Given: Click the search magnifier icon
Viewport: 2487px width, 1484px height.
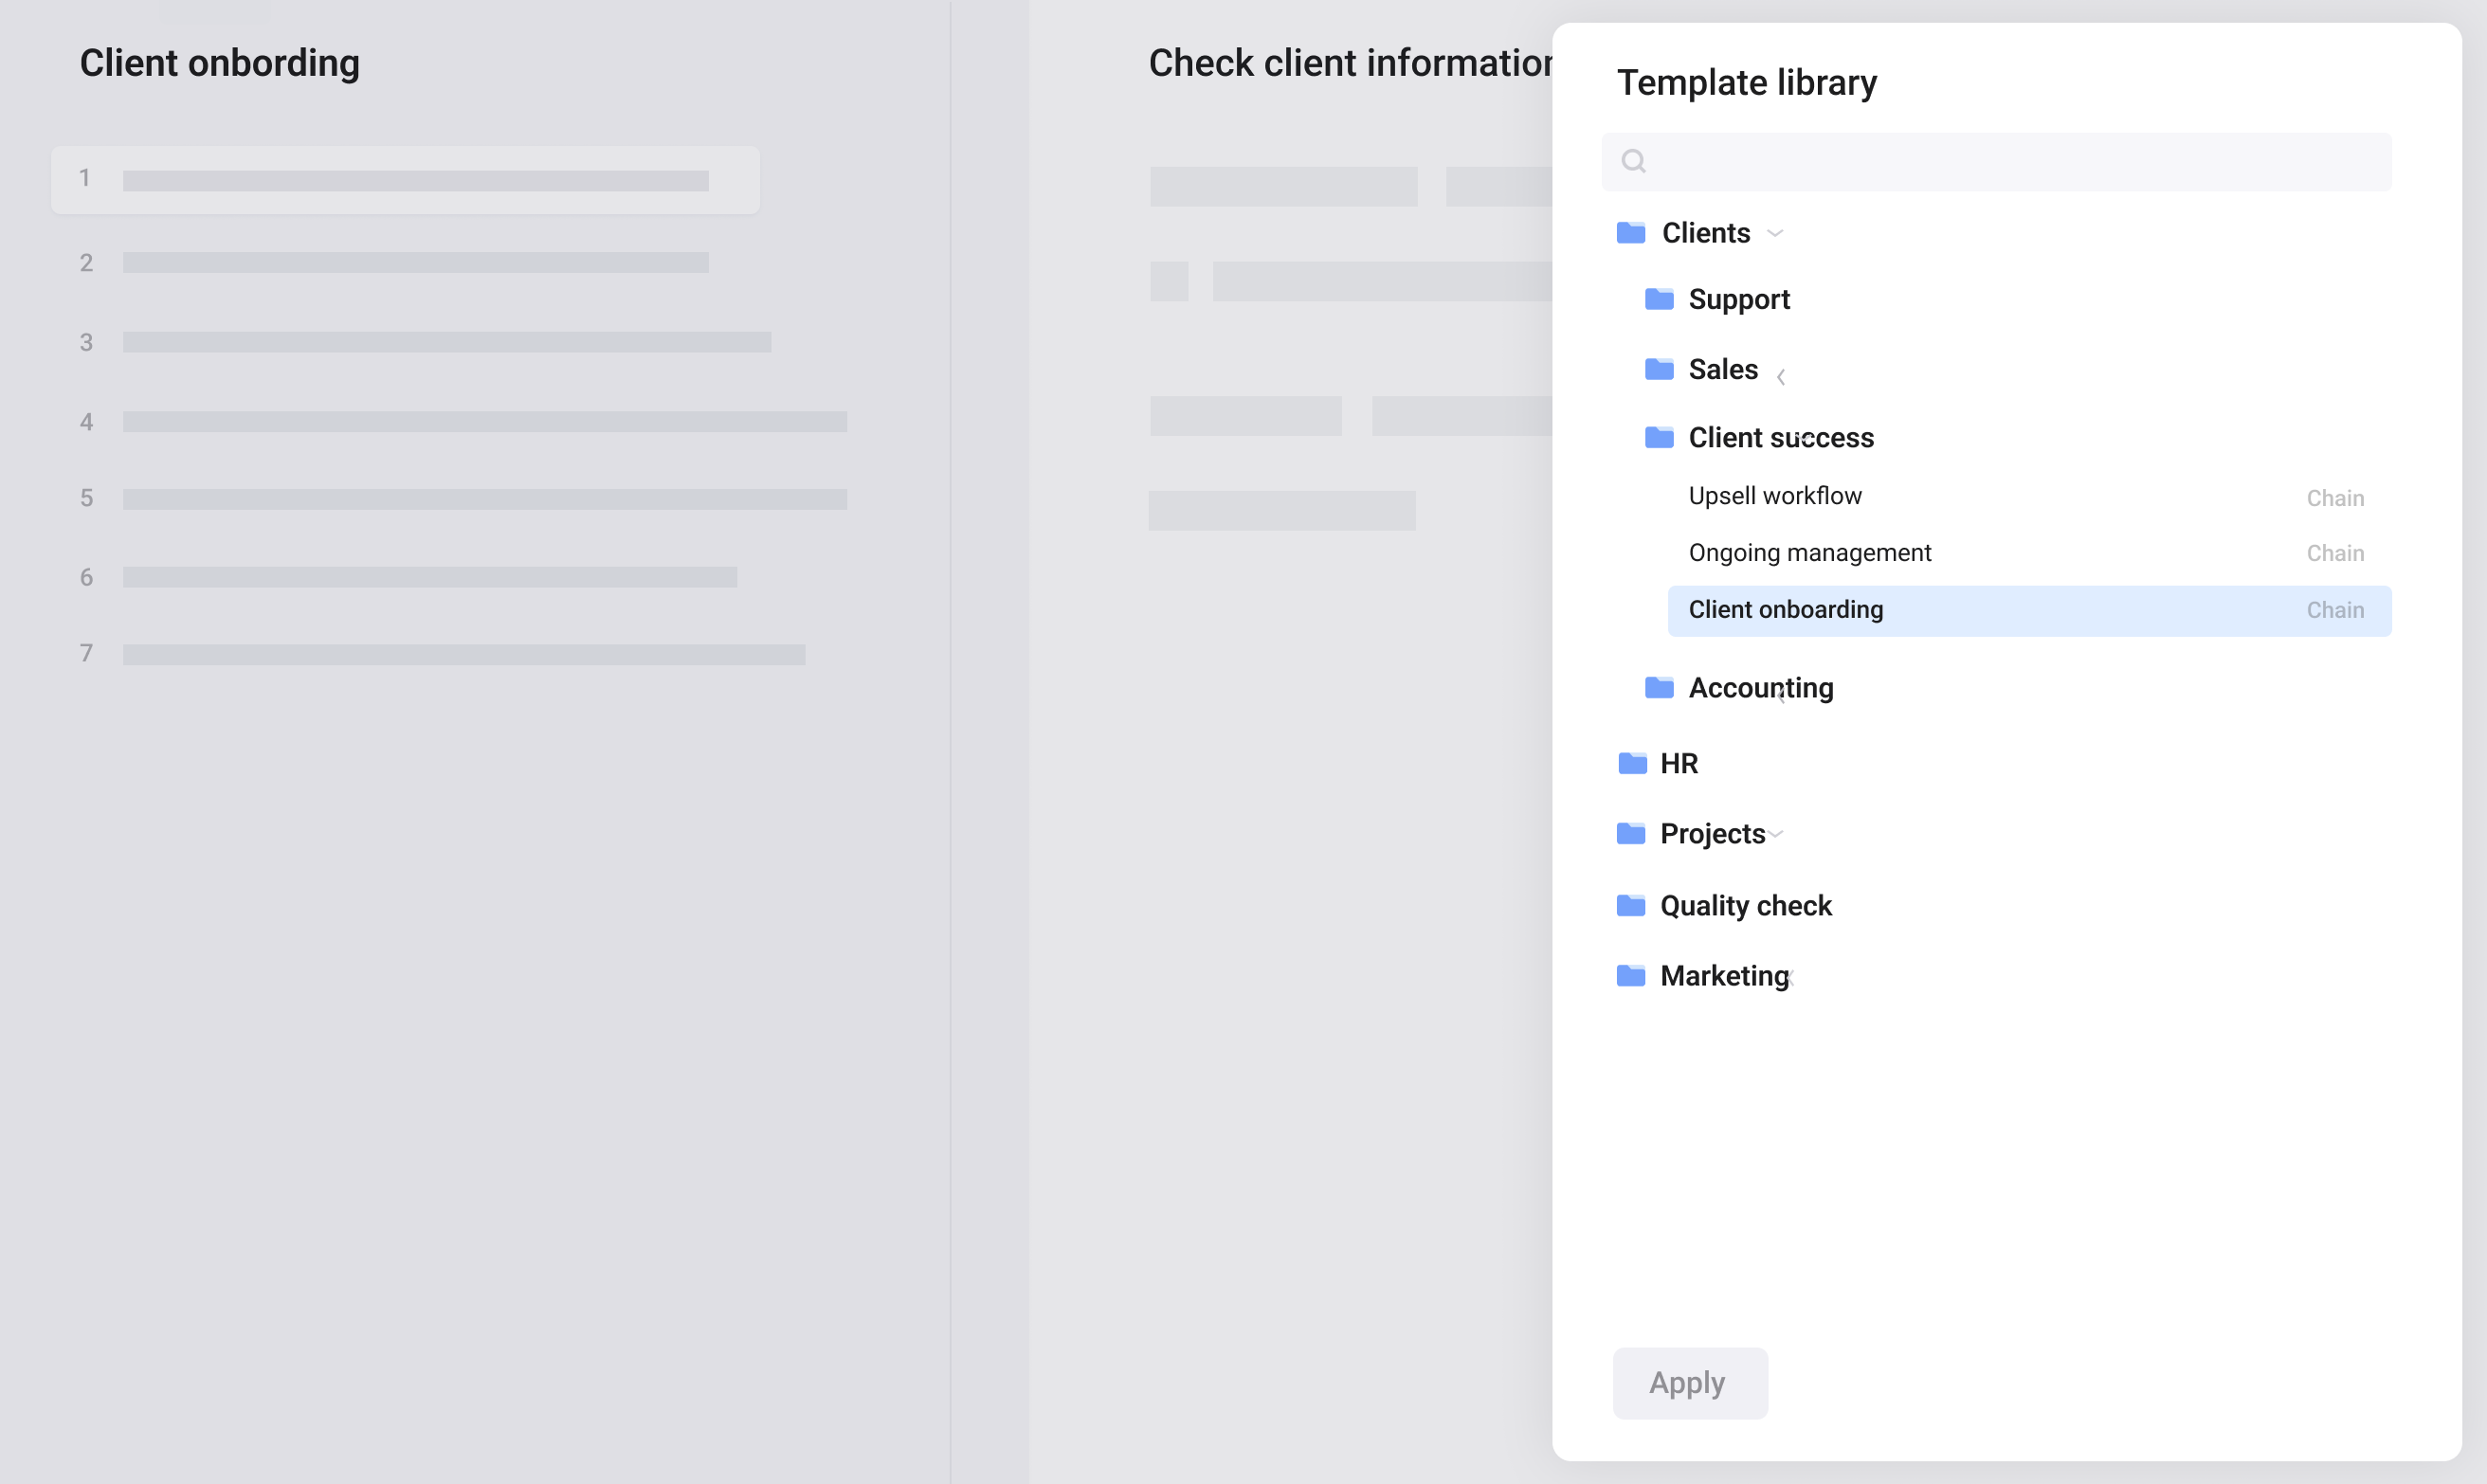Looking at the screenshot, I should coord(1633,161).
